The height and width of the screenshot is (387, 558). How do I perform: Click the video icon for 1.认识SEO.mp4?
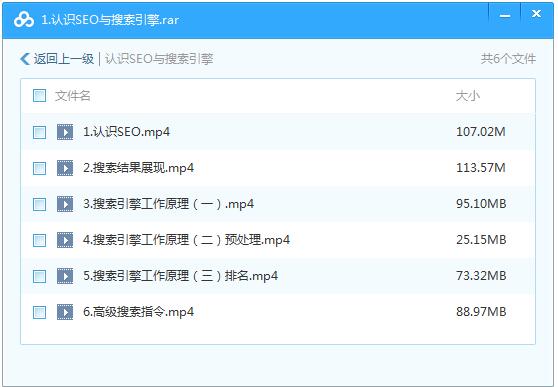[x=65, y=132]
